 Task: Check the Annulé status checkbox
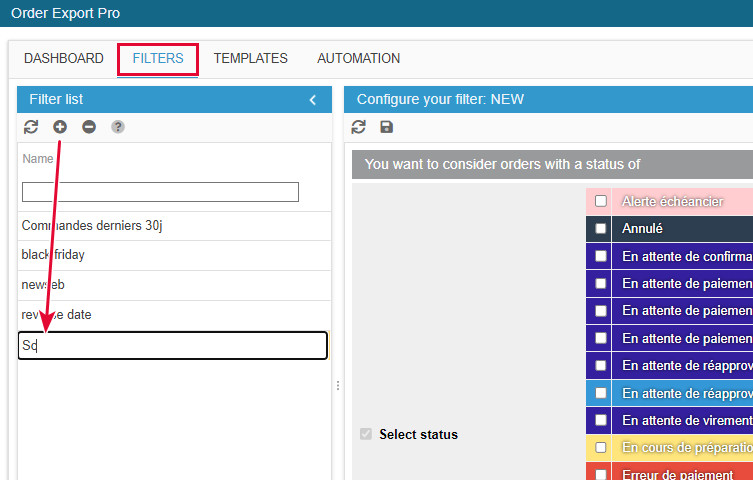click(601, 228)
